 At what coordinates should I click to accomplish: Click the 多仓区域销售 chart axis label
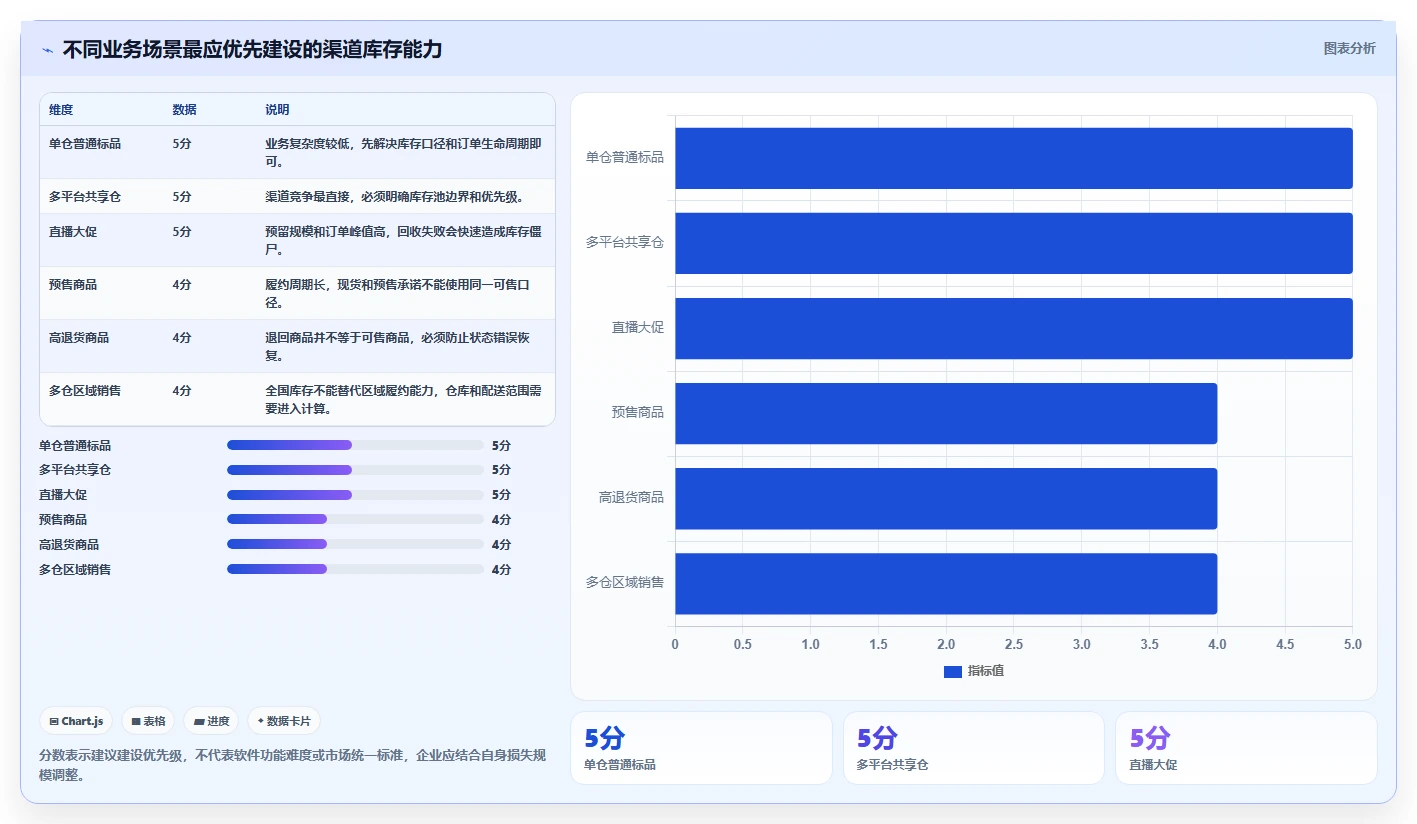tap(625, 583)
